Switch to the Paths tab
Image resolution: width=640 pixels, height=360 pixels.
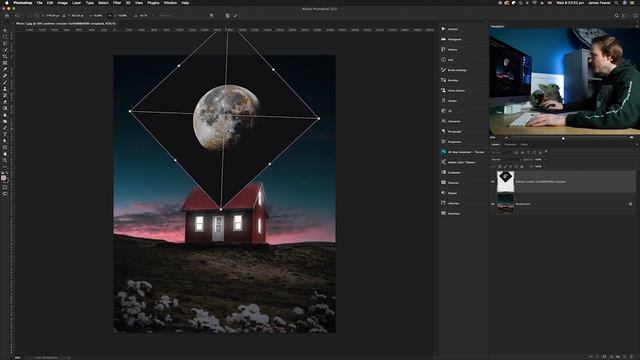click(x=524, y=144)
